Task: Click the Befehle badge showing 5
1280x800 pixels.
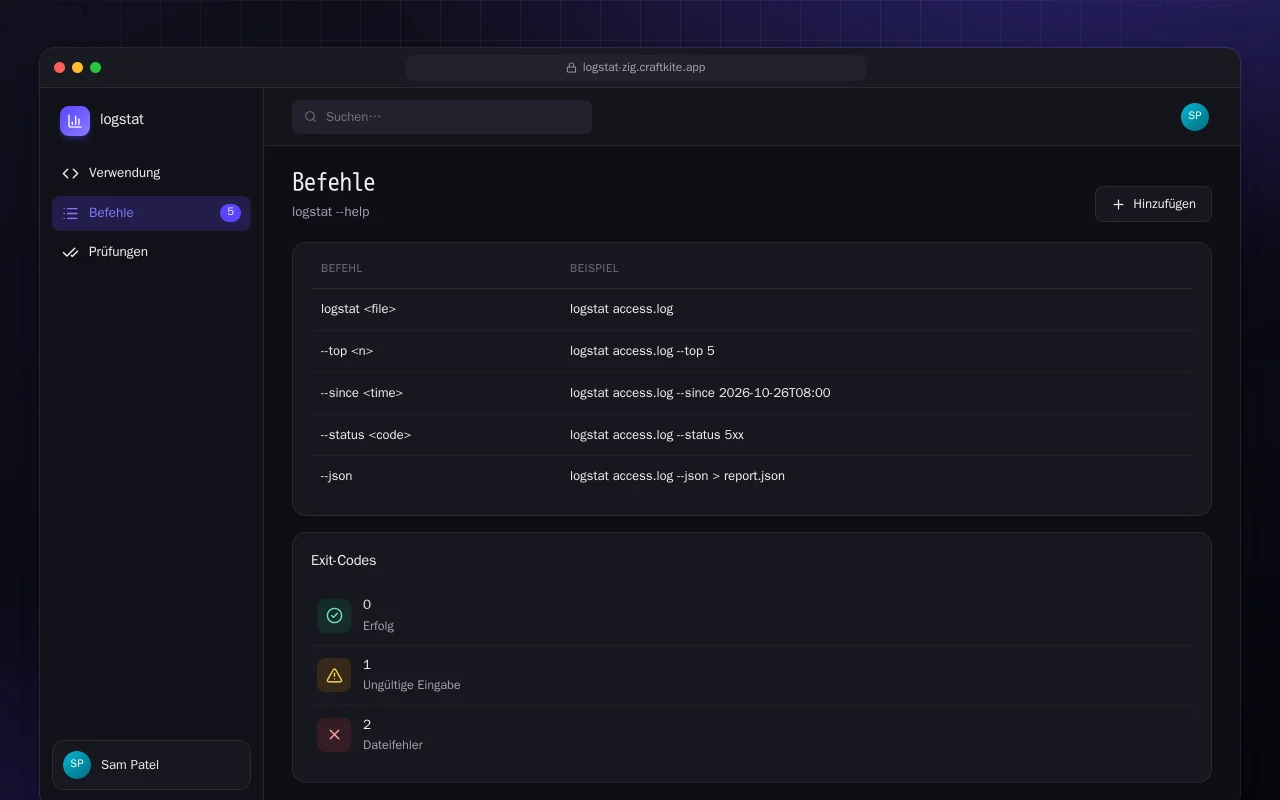Action: 230,213
